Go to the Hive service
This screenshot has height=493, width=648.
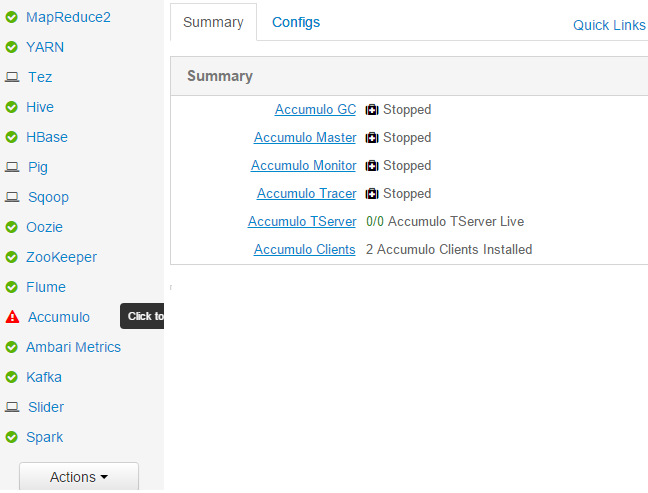[40, 107]
